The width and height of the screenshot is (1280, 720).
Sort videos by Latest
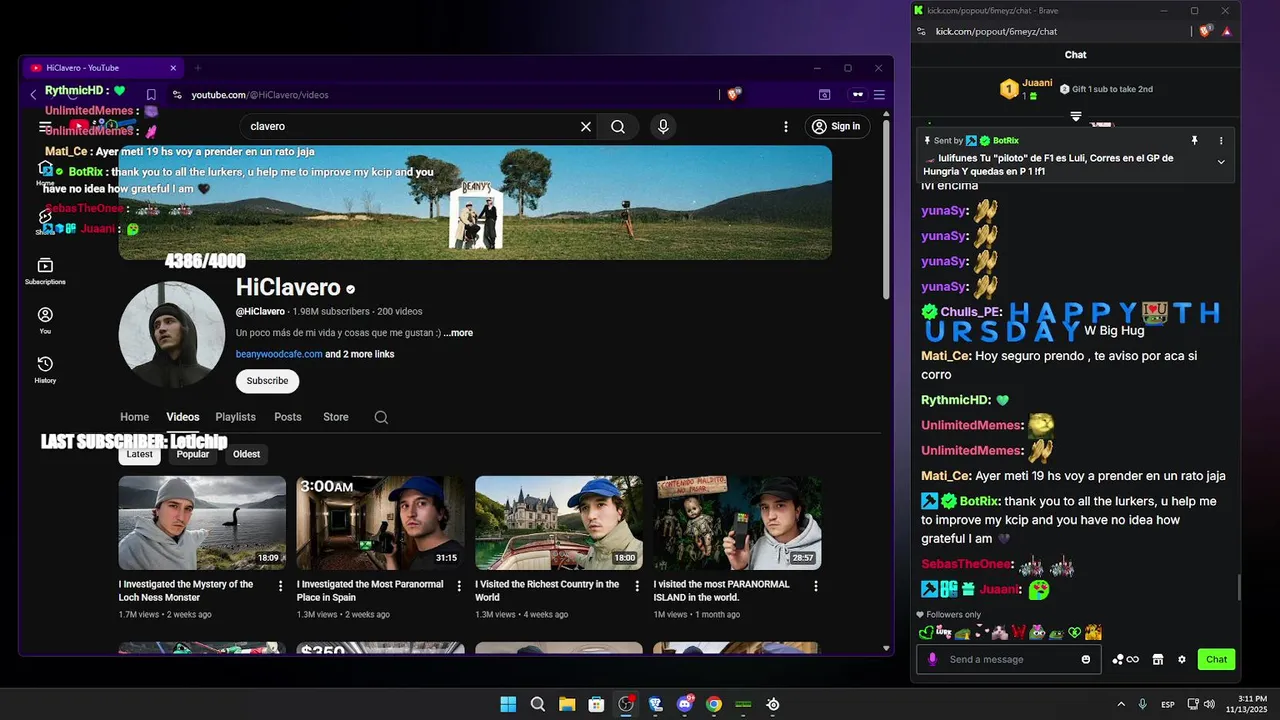coord(140,454)
